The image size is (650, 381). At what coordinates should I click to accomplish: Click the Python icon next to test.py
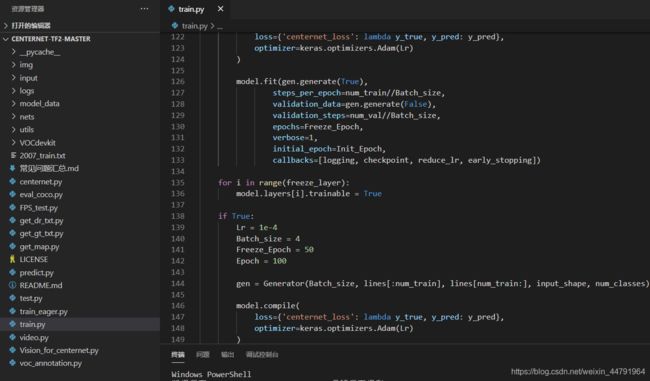(x=12, y=298)
